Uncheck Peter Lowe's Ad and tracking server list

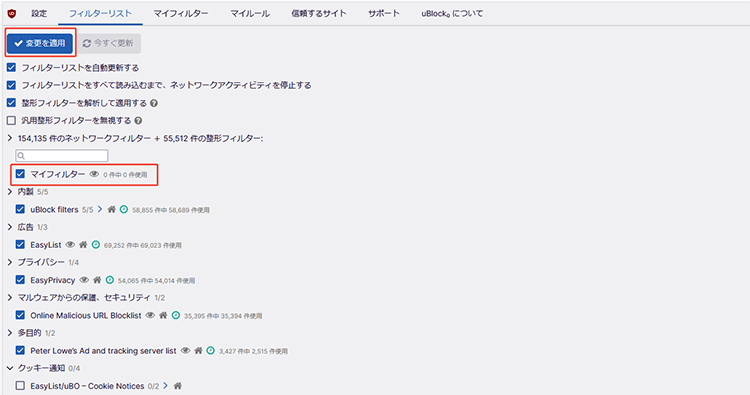coord(20,351)
